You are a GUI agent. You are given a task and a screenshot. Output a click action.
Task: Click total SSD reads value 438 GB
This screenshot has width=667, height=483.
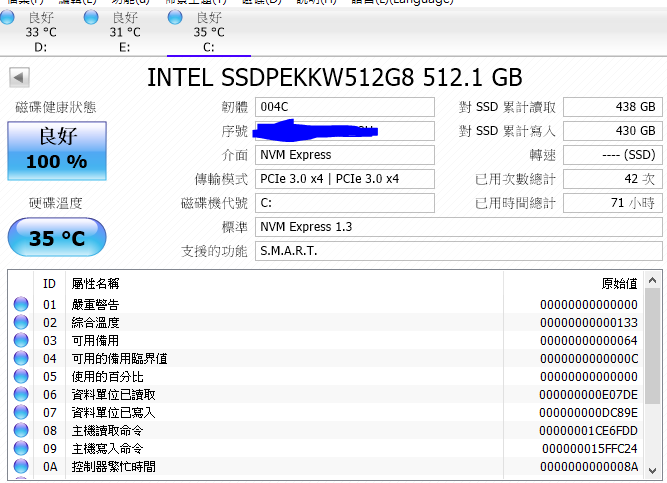[x=613, y=107]
